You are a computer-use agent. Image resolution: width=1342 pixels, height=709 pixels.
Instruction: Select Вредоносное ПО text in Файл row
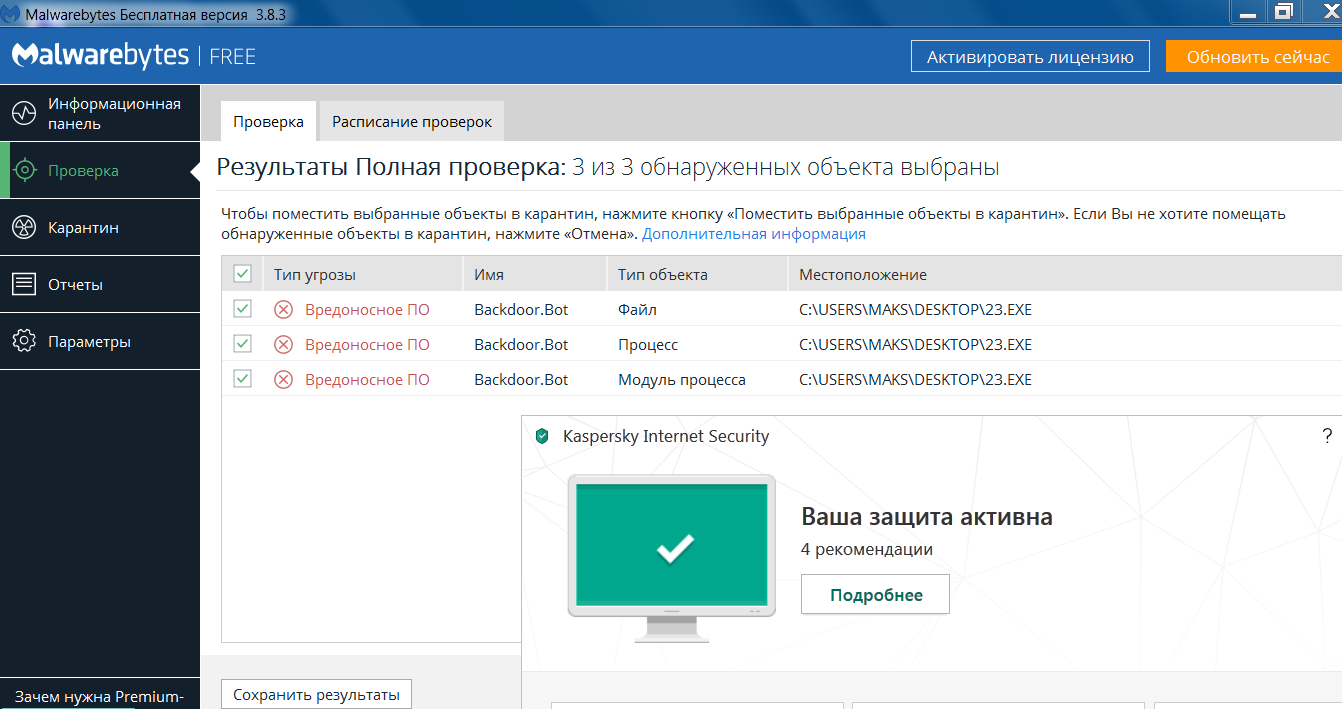click(367, 310)
